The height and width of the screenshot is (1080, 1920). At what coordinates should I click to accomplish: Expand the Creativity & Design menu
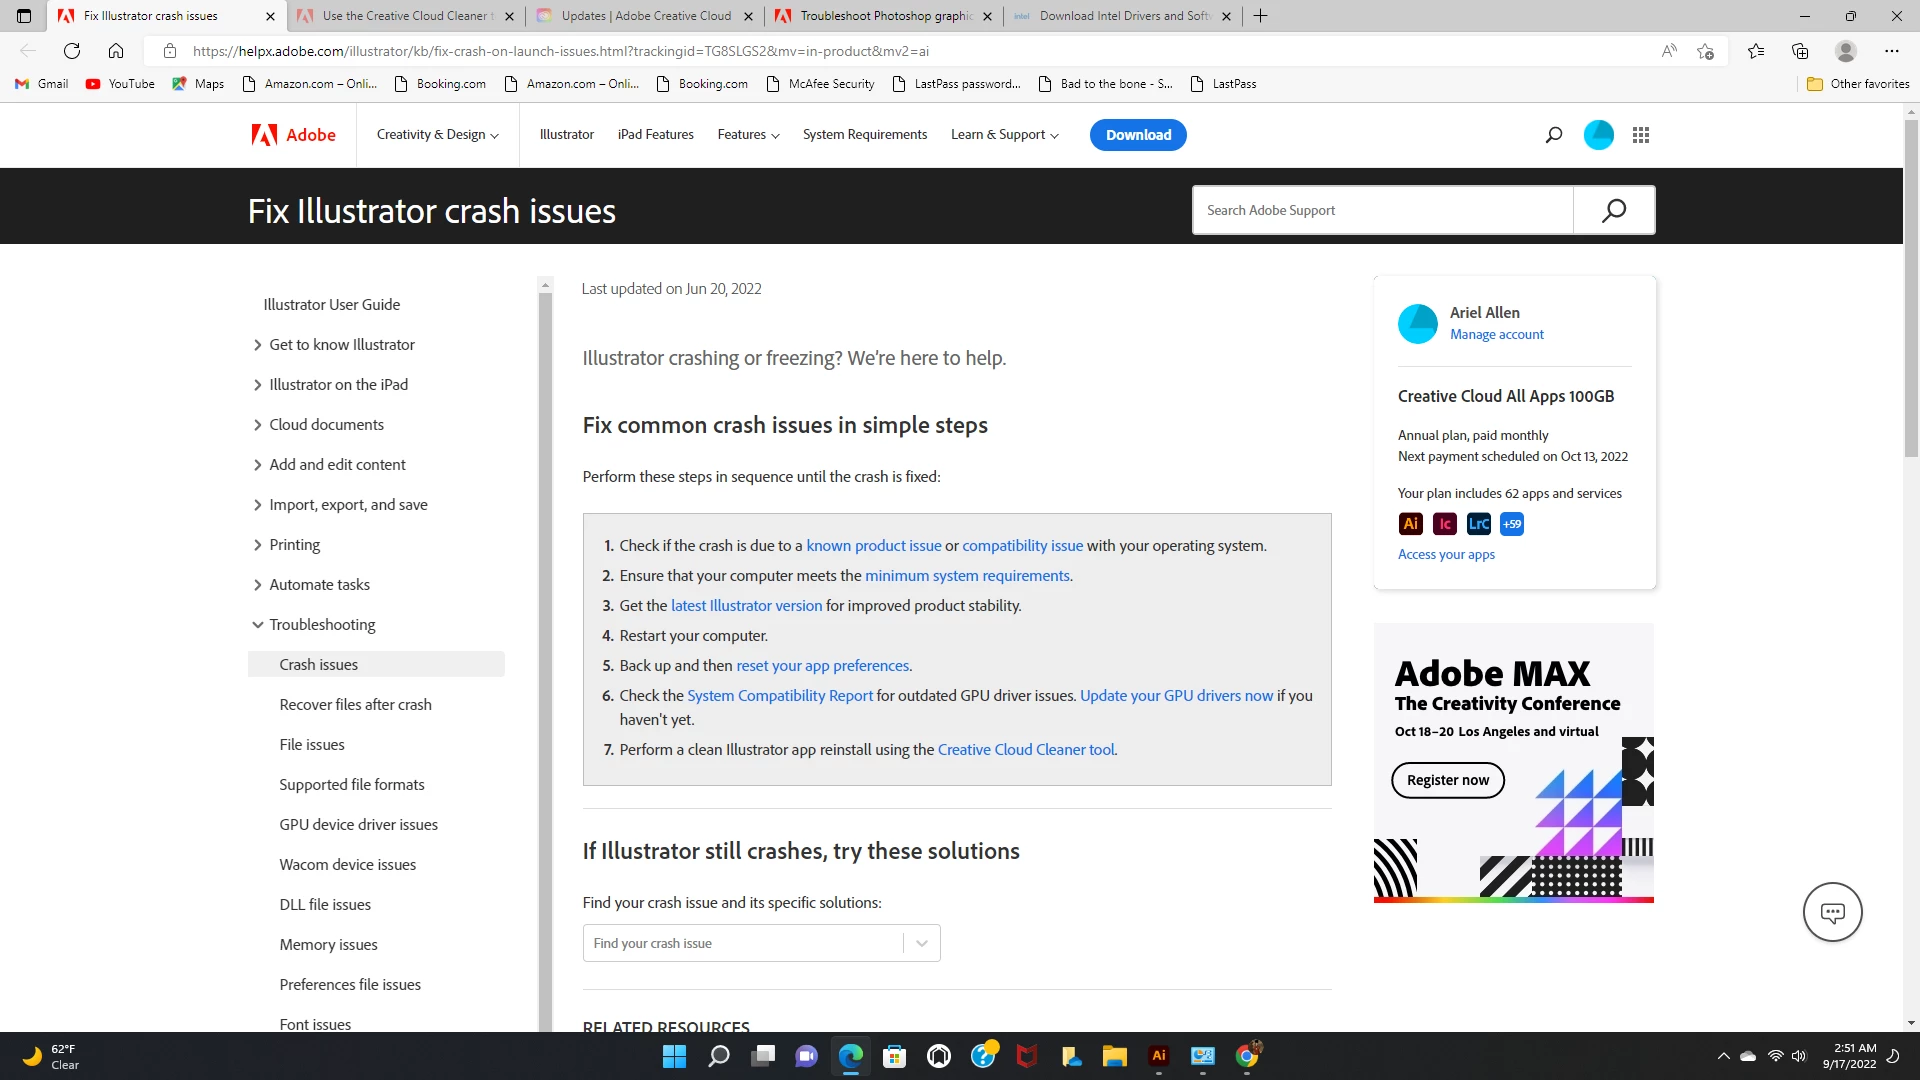pos(437,135)
